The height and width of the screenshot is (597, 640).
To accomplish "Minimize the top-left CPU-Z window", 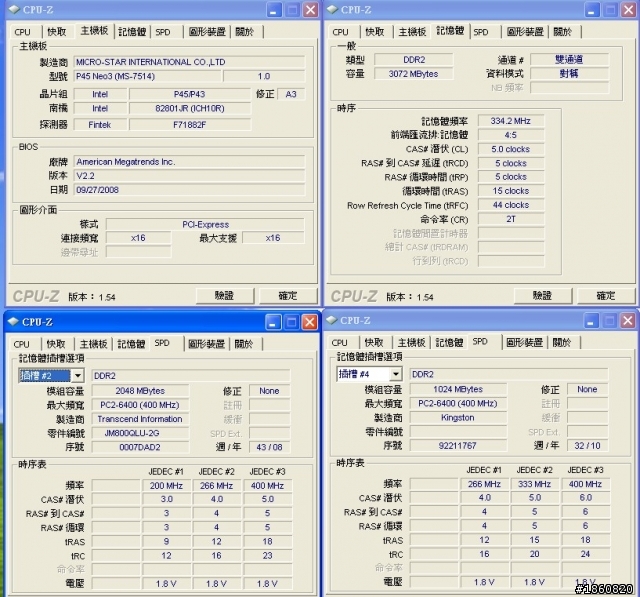I will [x=274, y=10].
